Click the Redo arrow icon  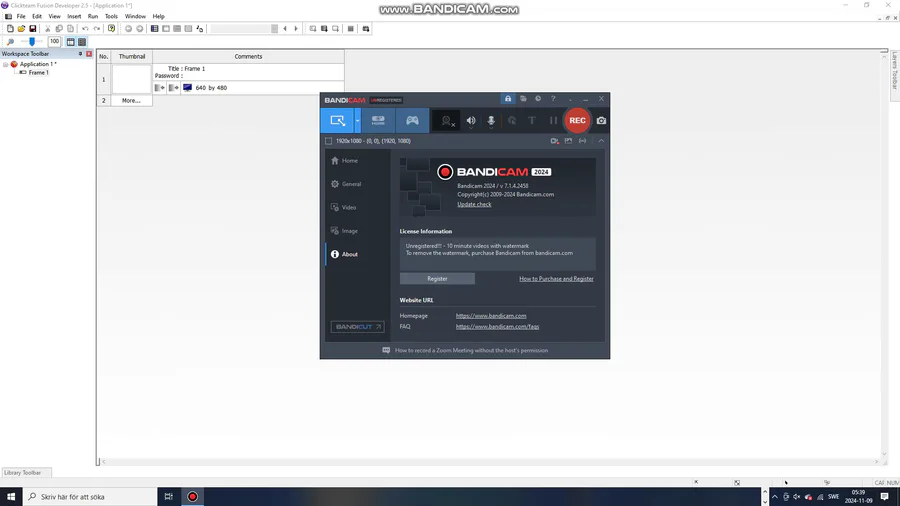(x=96, y=29)
